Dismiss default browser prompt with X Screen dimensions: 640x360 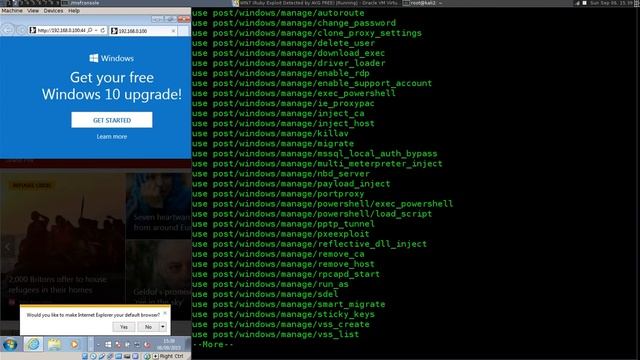165,313
